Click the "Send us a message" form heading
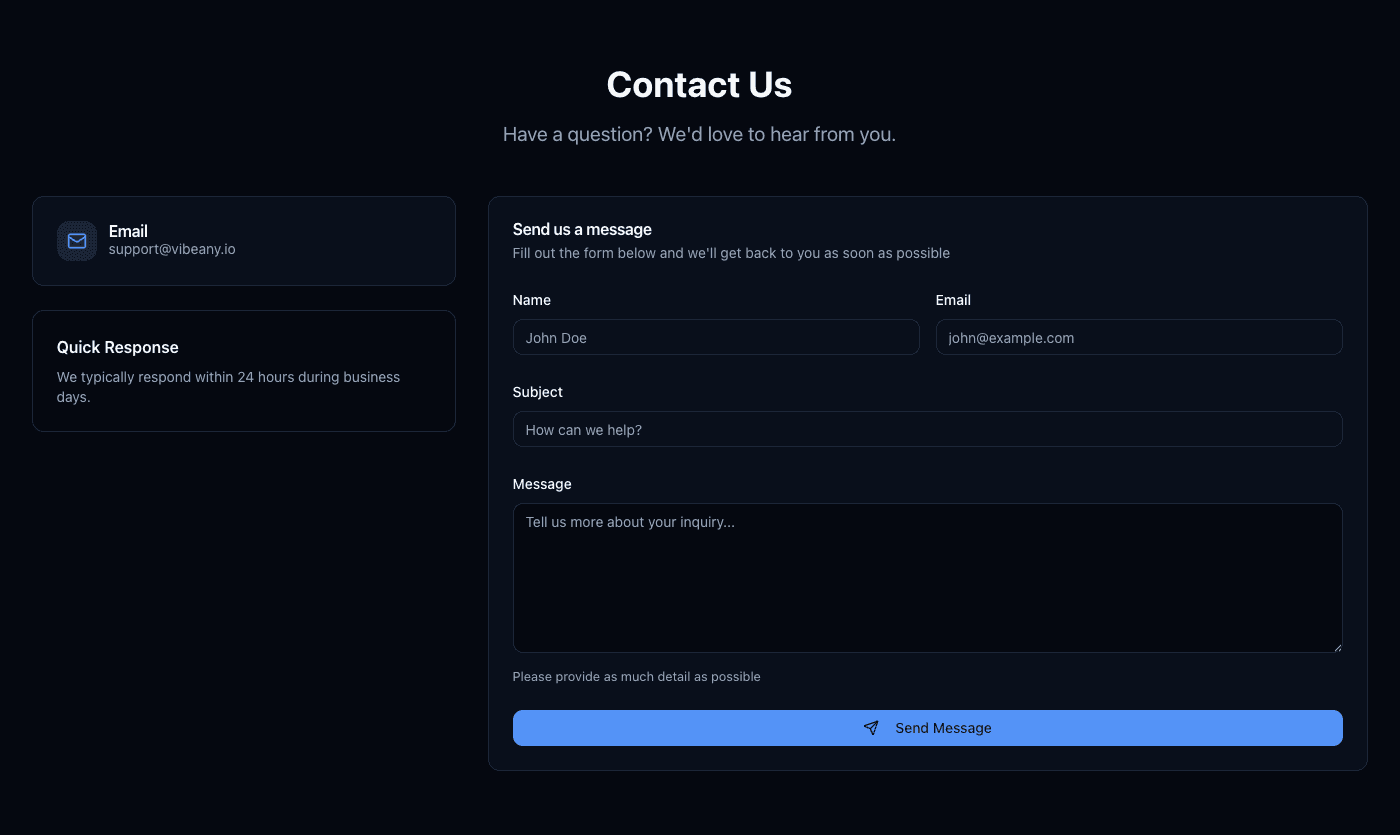The height and width of the screenshot is (835, 1400). pyautogui.click(x=582, y=229)
